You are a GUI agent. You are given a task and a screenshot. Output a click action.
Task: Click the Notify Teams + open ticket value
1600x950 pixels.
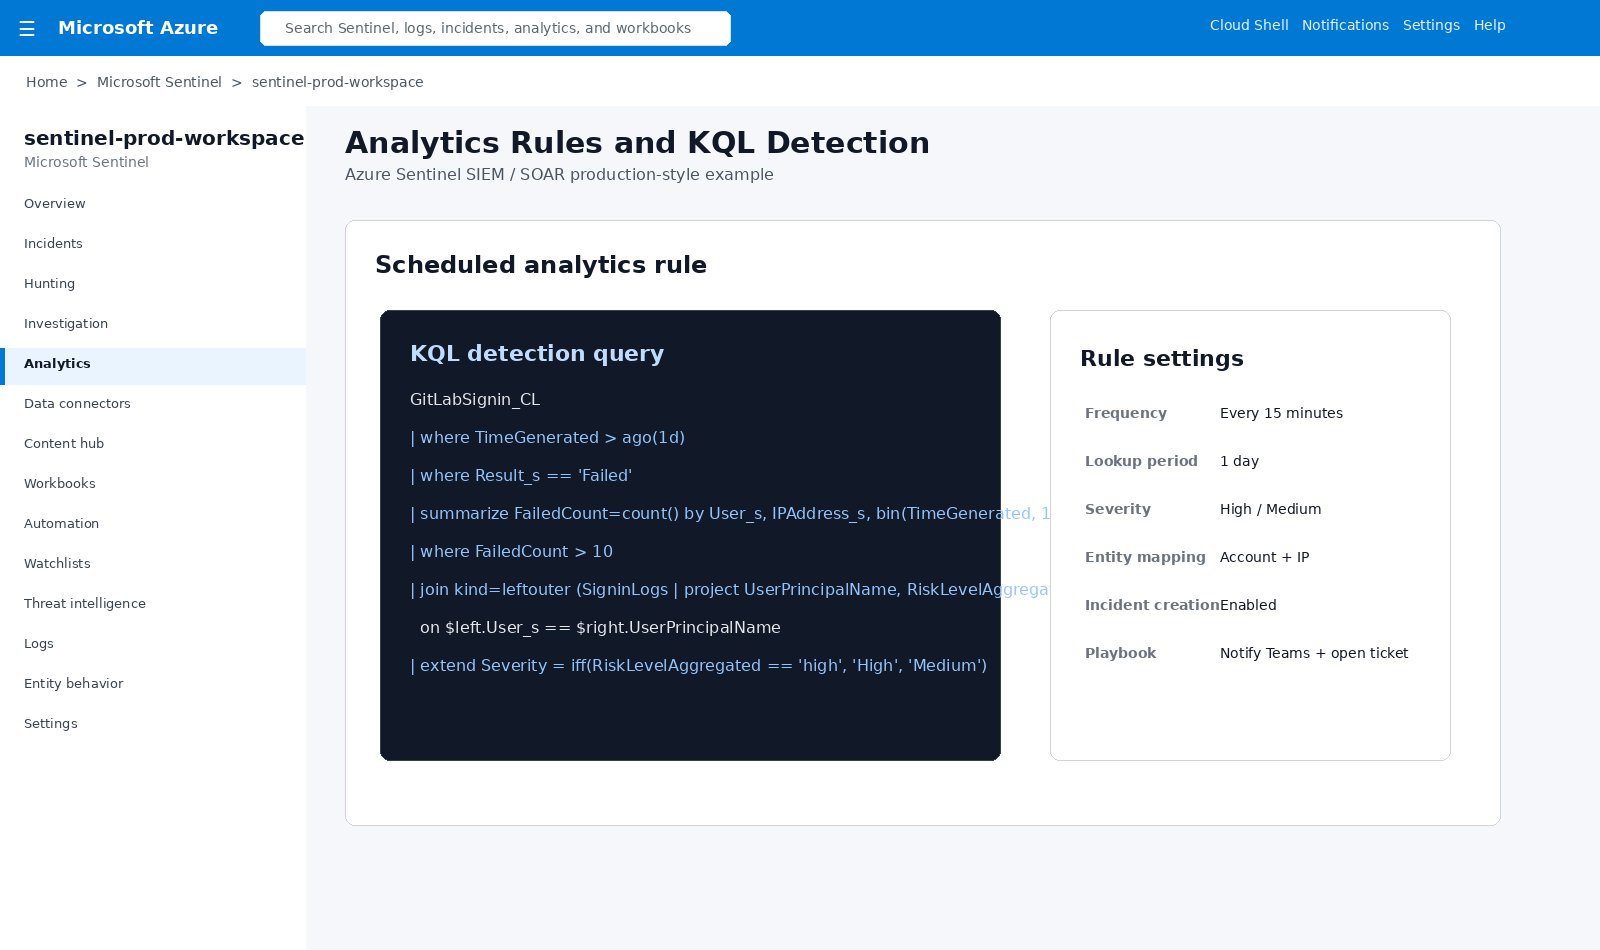tap(1314, 653)
